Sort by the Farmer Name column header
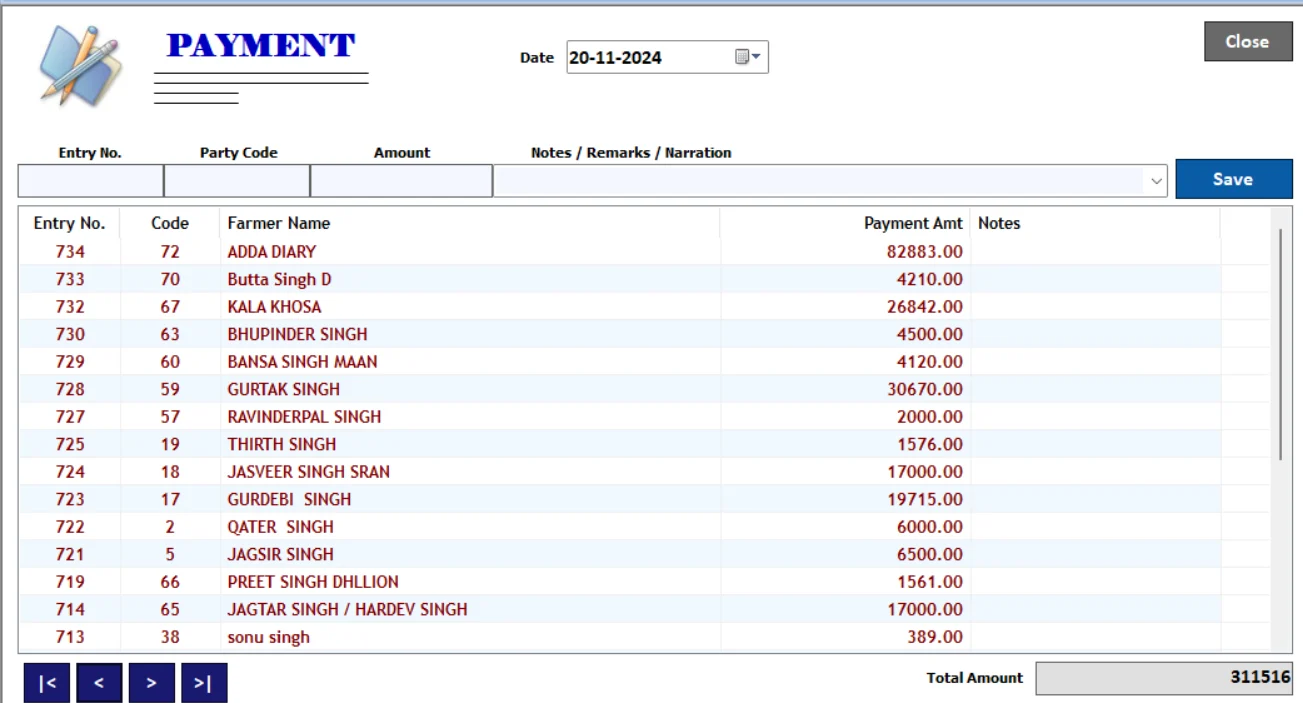The image size is (1303, 703). (470, 223)
